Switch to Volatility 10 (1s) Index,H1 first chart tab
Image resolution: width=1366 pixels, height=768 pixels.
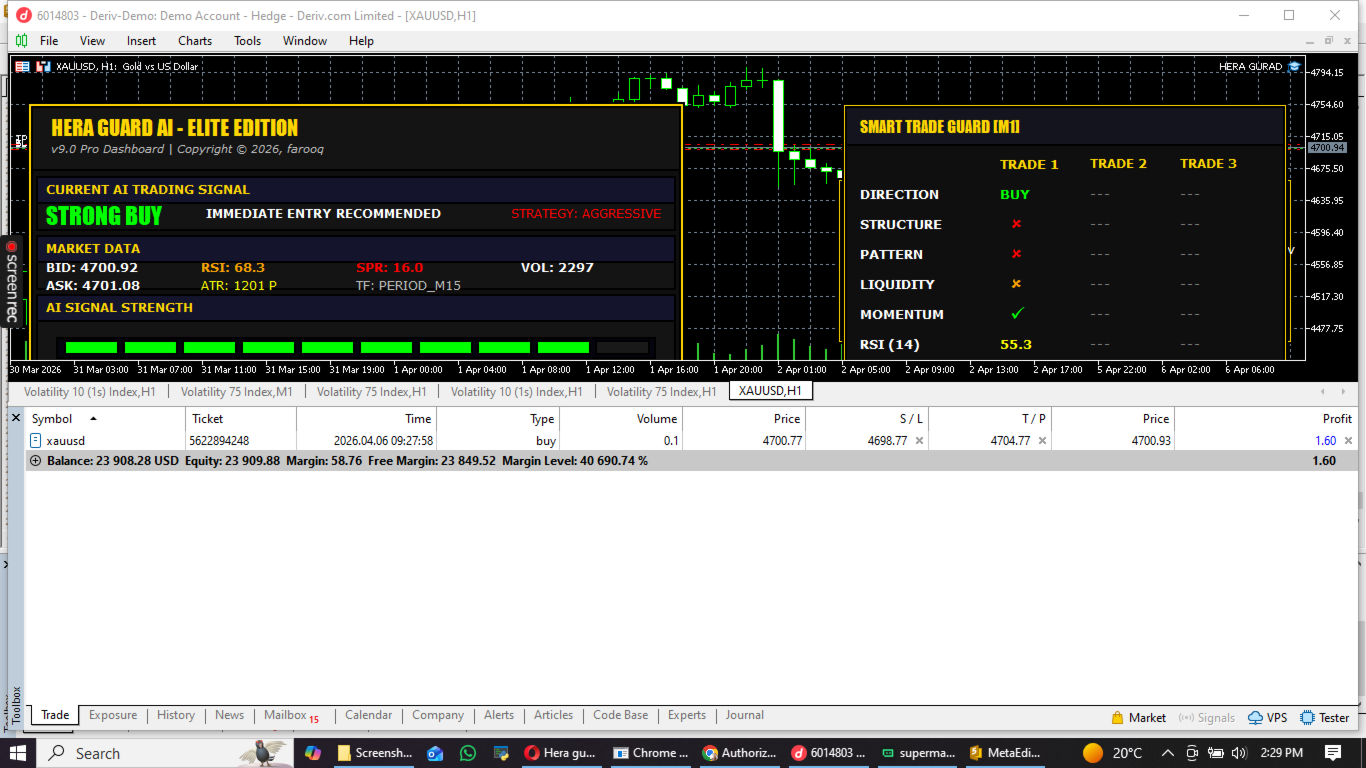tap(89, 392)
